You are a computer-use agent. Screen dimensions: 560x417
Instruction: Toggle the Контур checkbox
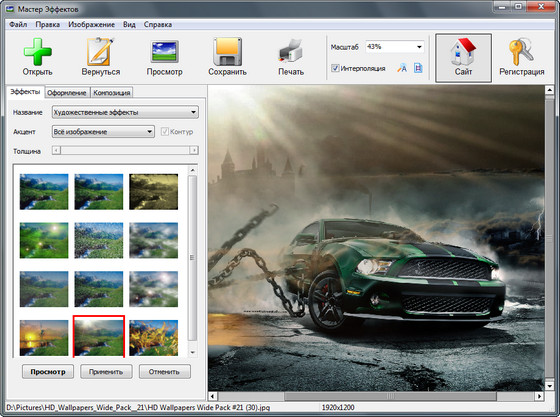point(165,132)
